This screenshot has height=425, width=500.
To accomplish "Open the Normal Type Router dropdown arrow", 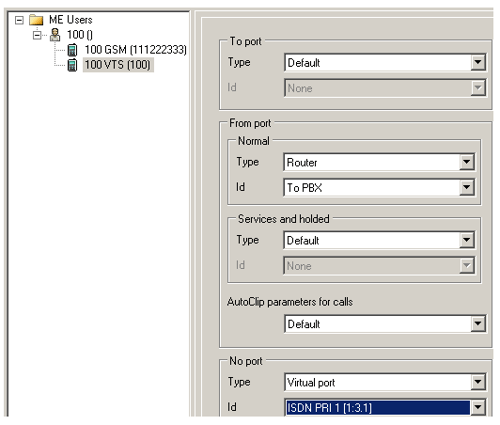I will click(467, 162).
